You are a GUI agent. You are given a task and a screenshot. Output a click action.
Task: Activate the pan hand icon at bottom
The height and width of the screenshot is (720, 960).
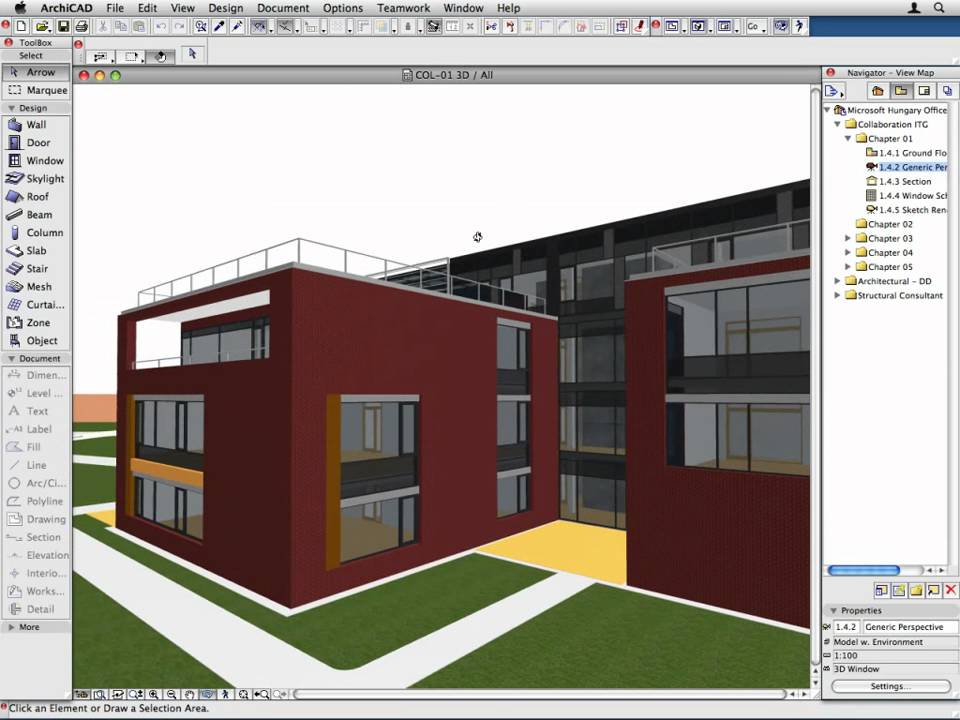pos(190,694)
